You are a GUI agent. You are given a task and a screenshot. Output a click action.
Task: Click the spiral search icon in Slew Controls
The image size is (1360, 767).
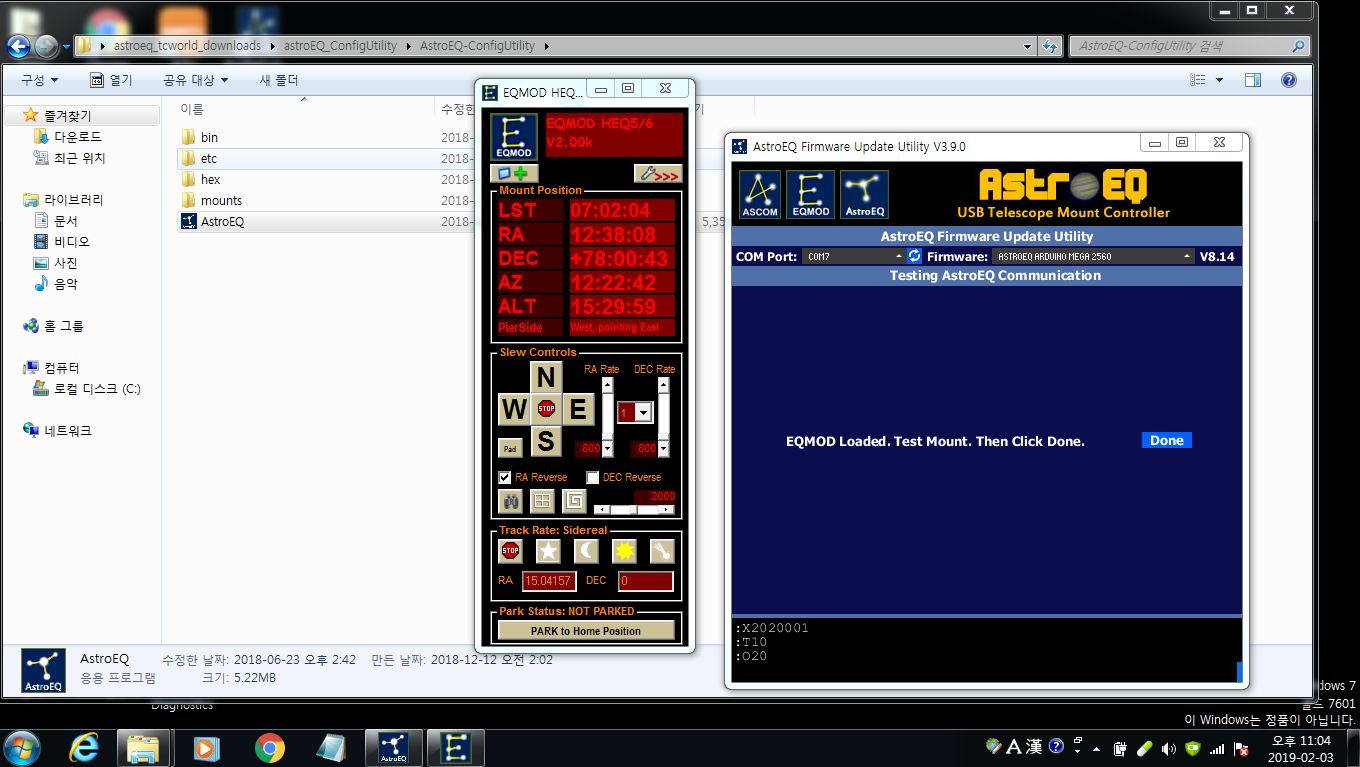574,501
